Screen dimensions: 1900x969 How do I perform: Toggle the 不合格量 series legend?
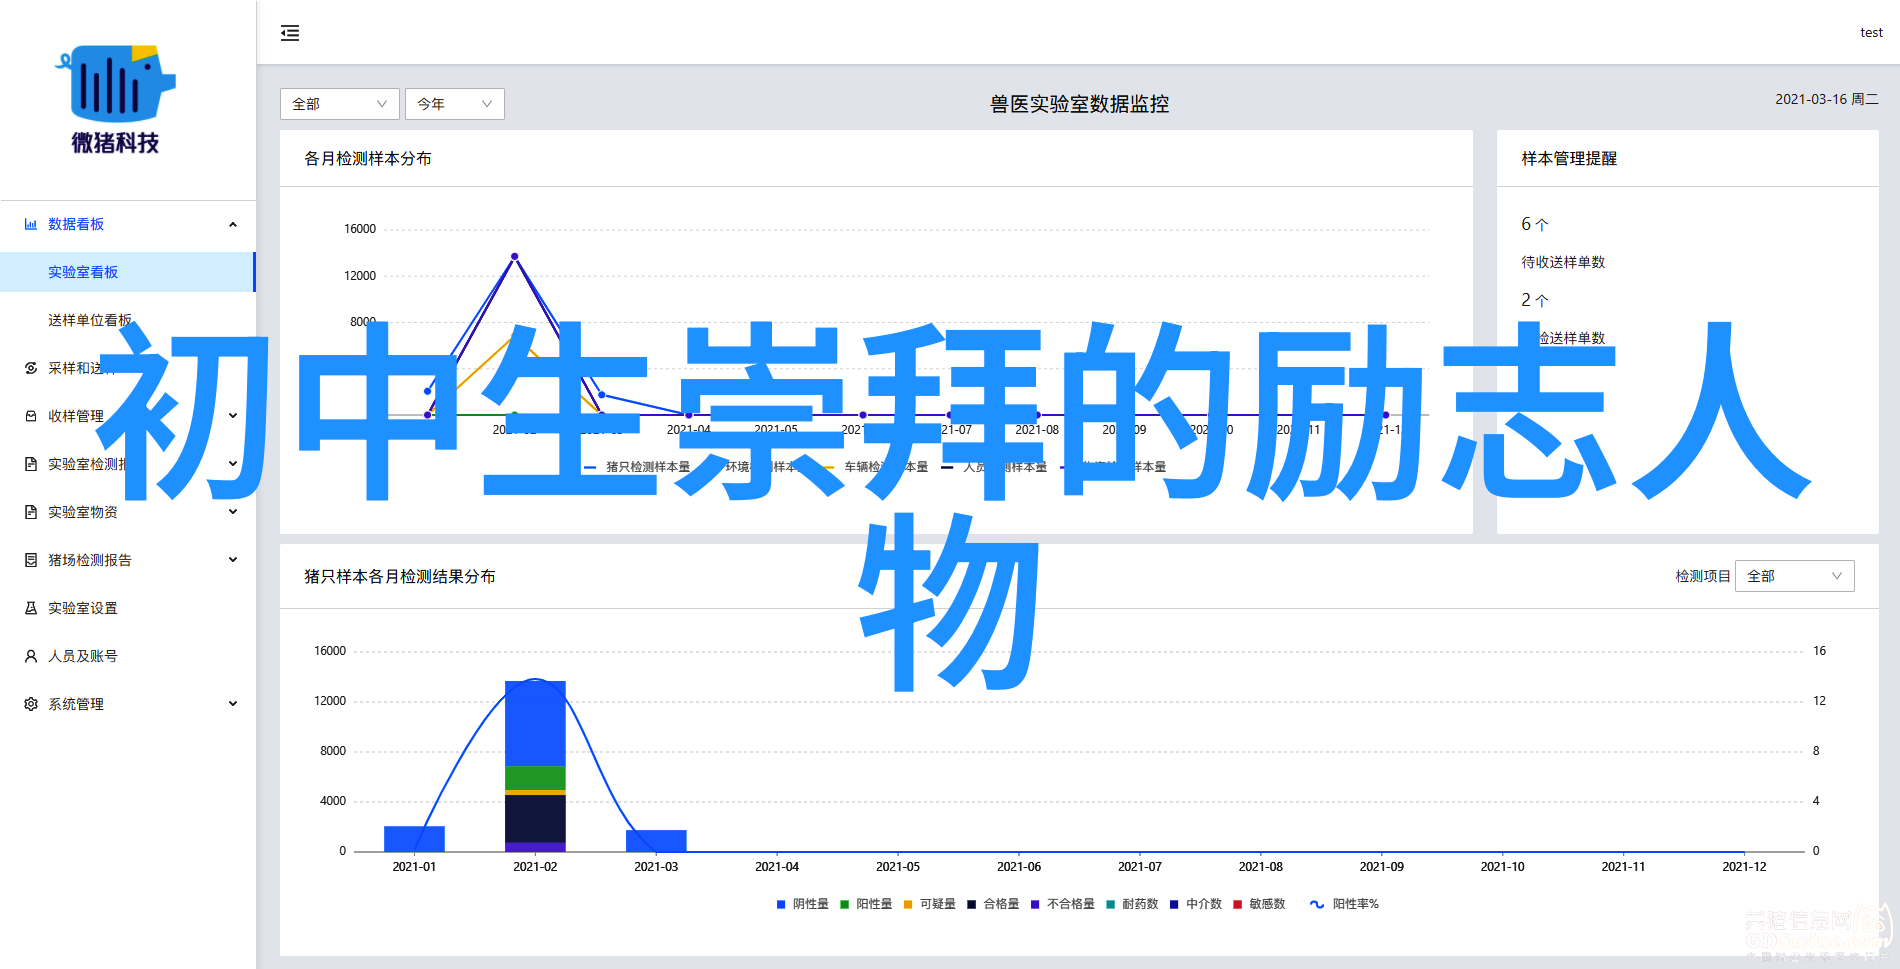coord(1063,904)
